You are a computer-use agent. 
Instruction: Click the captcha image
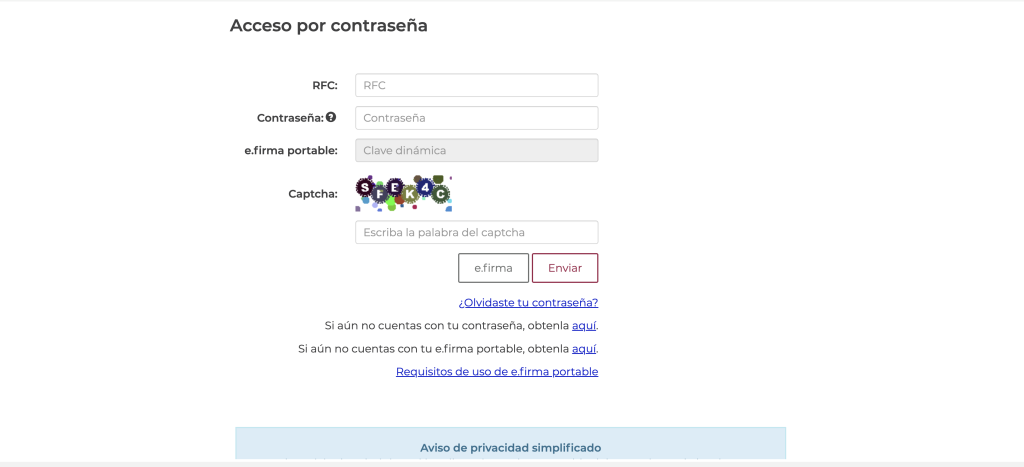pos(404,193)
